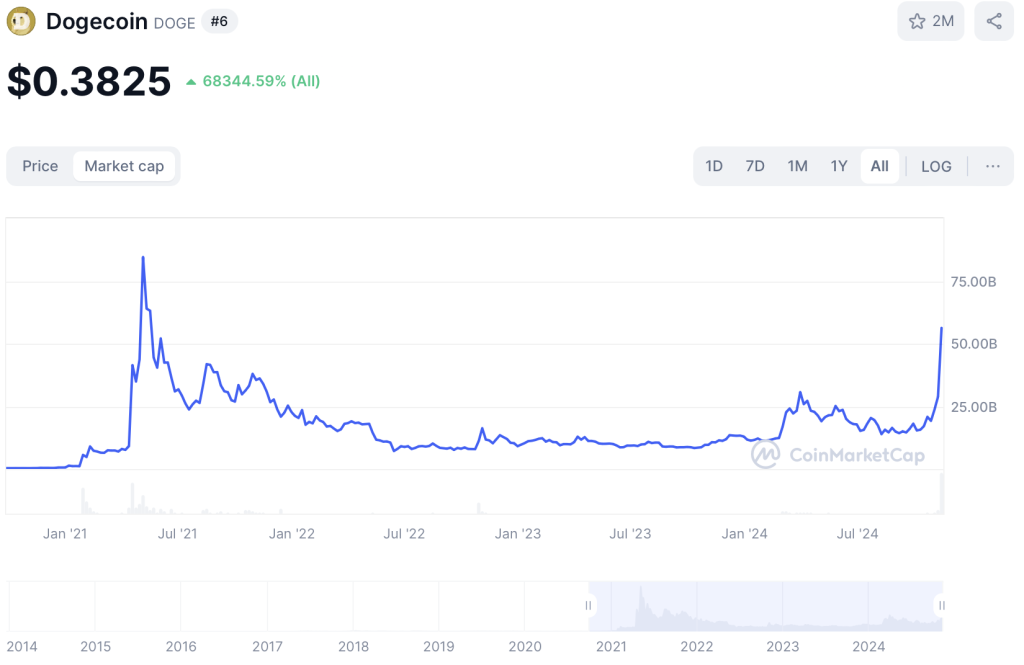This screenshot has height=665, width=1024.
Task: Set chart range to 1M
Action: point(797,167)
